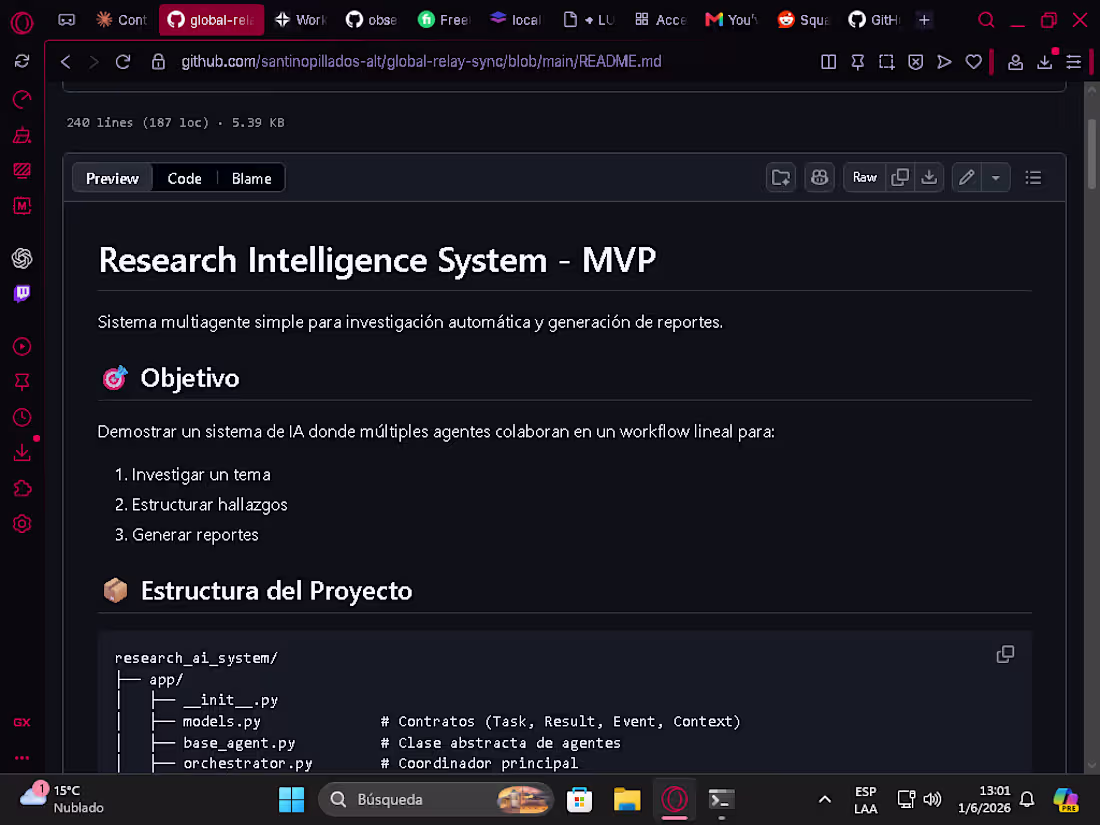This screenshot has height=825, width=1100.
Task: Open Downloads from the sidebar
Action: pyautogui.click(x=22, y=452)
